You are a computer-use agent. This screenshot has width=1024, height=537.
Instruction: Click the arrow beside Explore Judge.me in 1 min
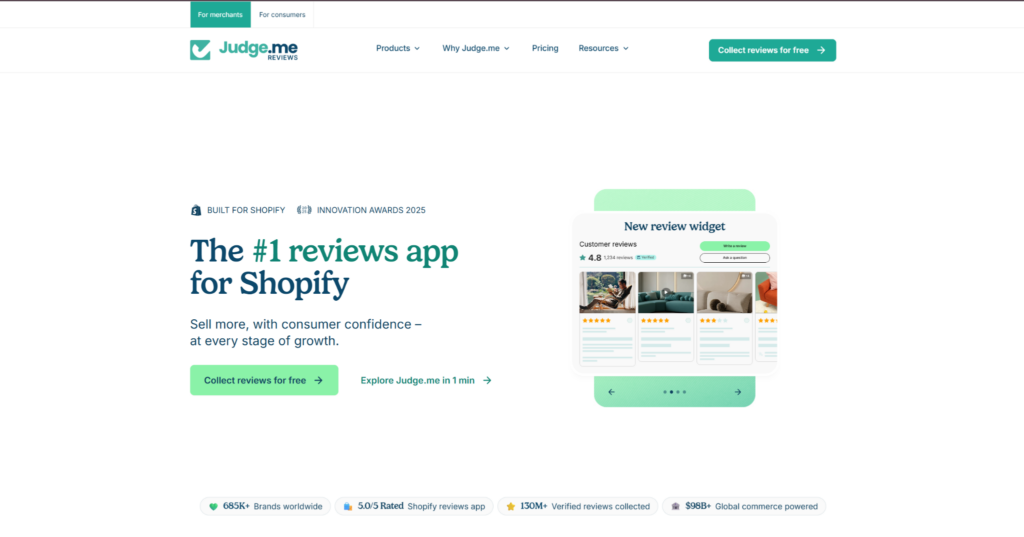pos(487,380)
